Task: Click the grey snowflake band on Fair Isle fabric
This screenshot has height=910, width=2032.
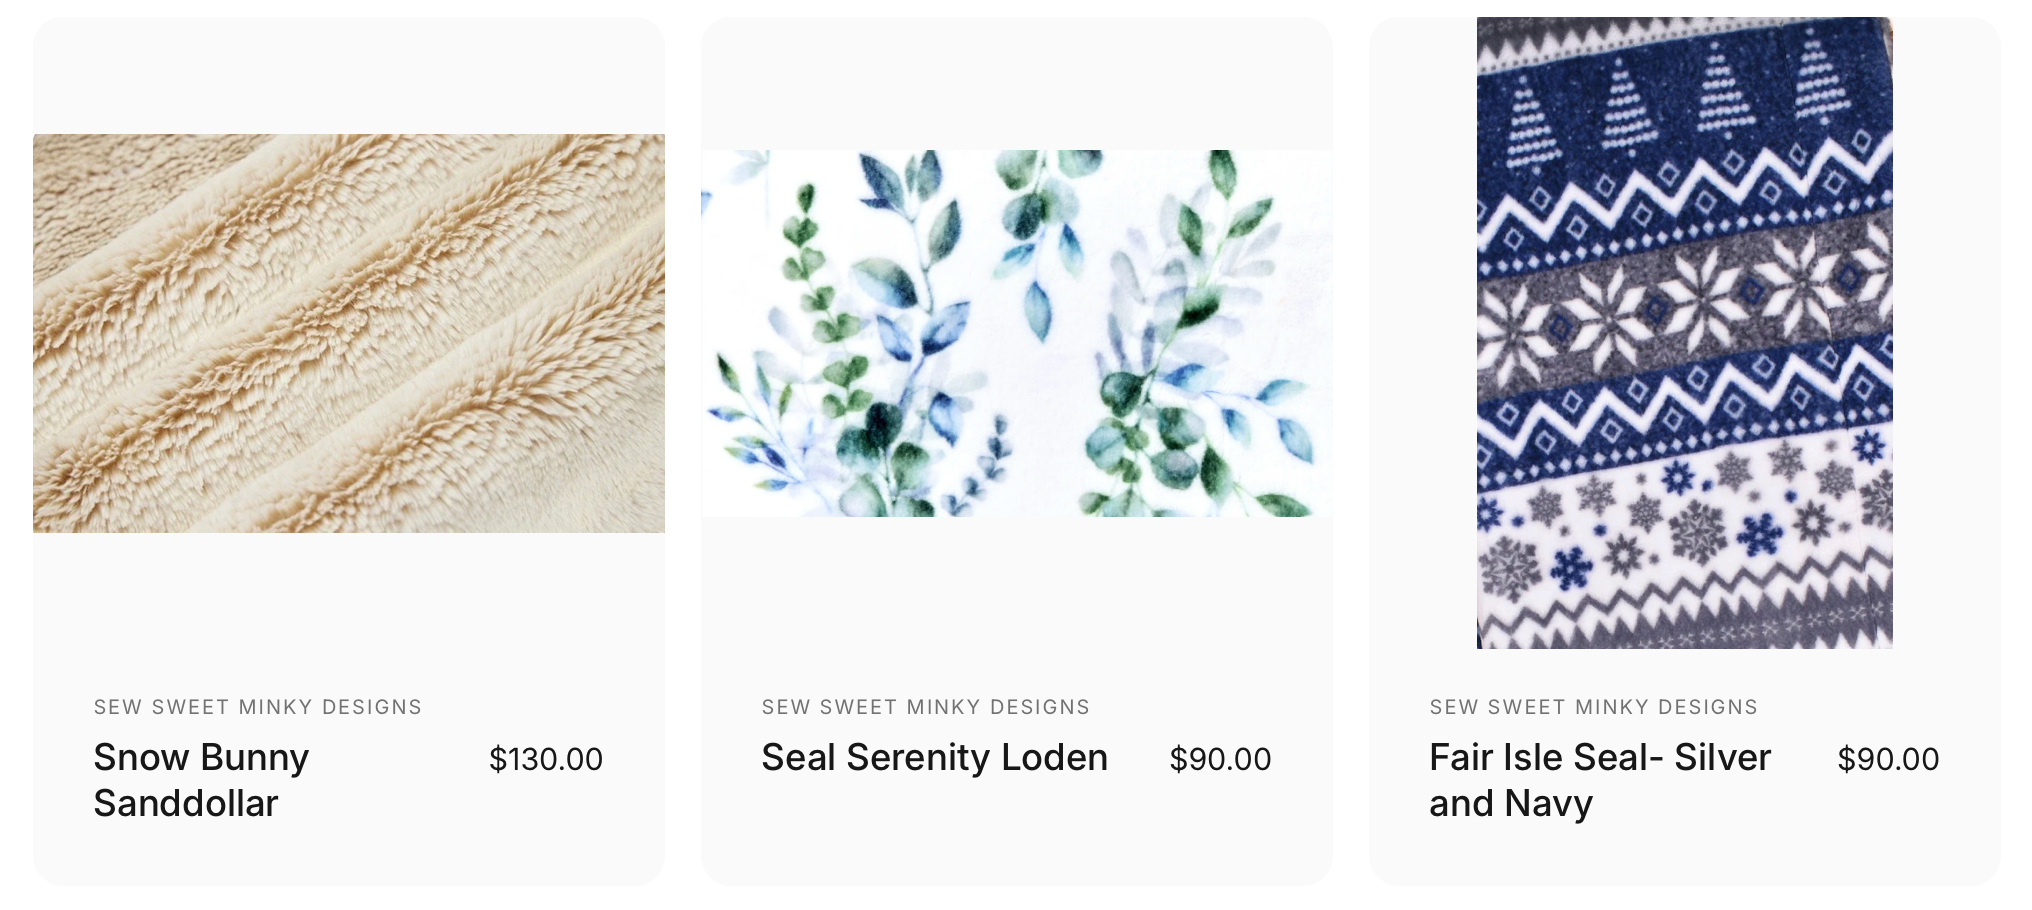Action: point(1684,300)
